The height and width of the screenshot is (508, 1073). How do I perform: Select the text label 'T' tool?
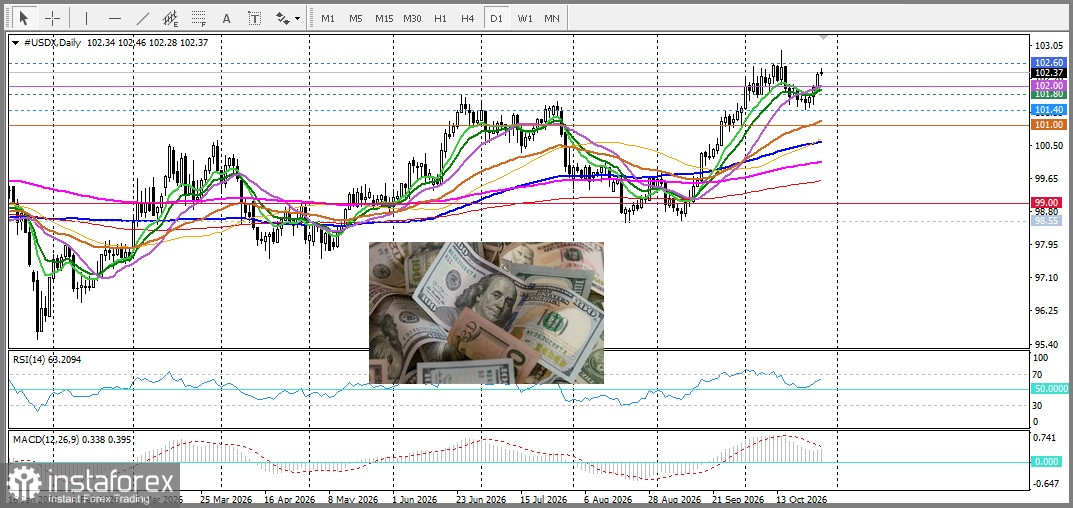[255, 18]
